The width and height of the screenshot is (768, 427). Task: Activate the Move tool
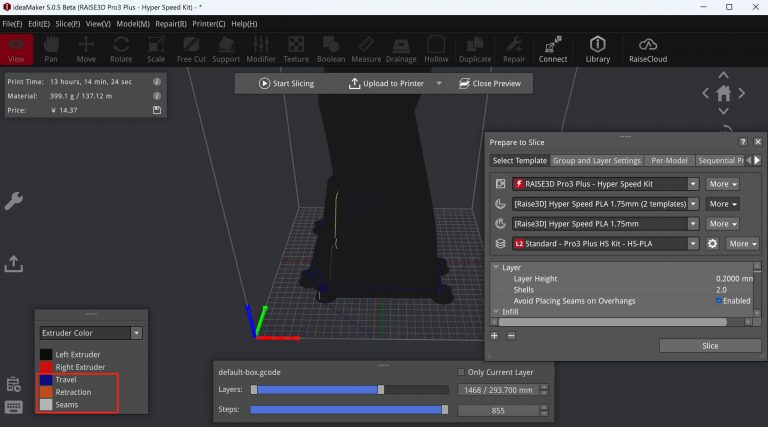click(86, 49)
